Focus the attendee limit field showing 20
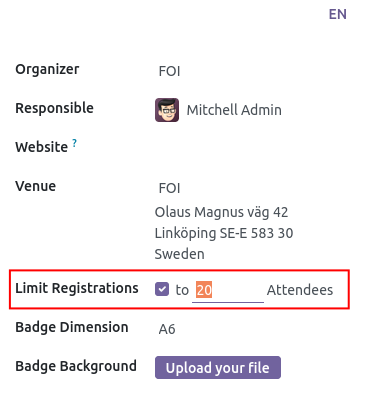376x397 pixels. coord(228,290)
